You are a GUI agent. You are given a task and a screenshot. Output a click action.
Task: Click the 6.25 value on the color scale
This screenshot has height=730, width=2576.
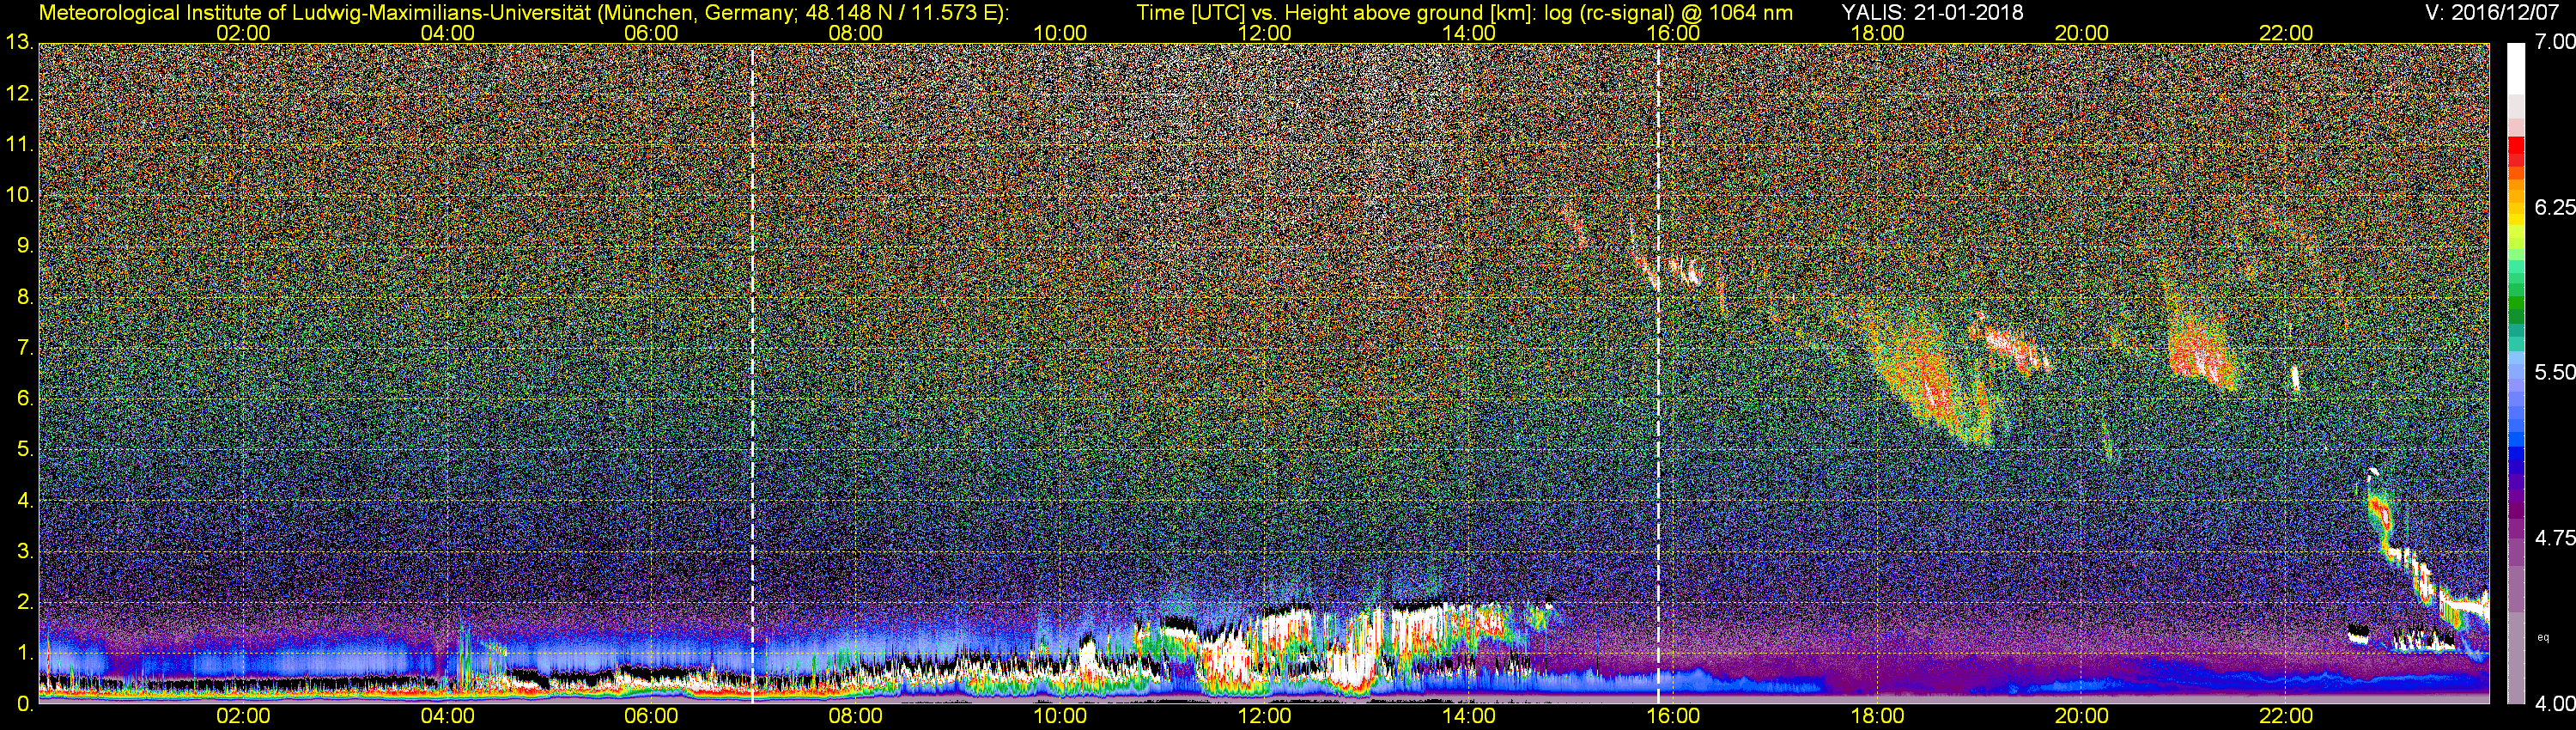click(x=2555, y=207)
